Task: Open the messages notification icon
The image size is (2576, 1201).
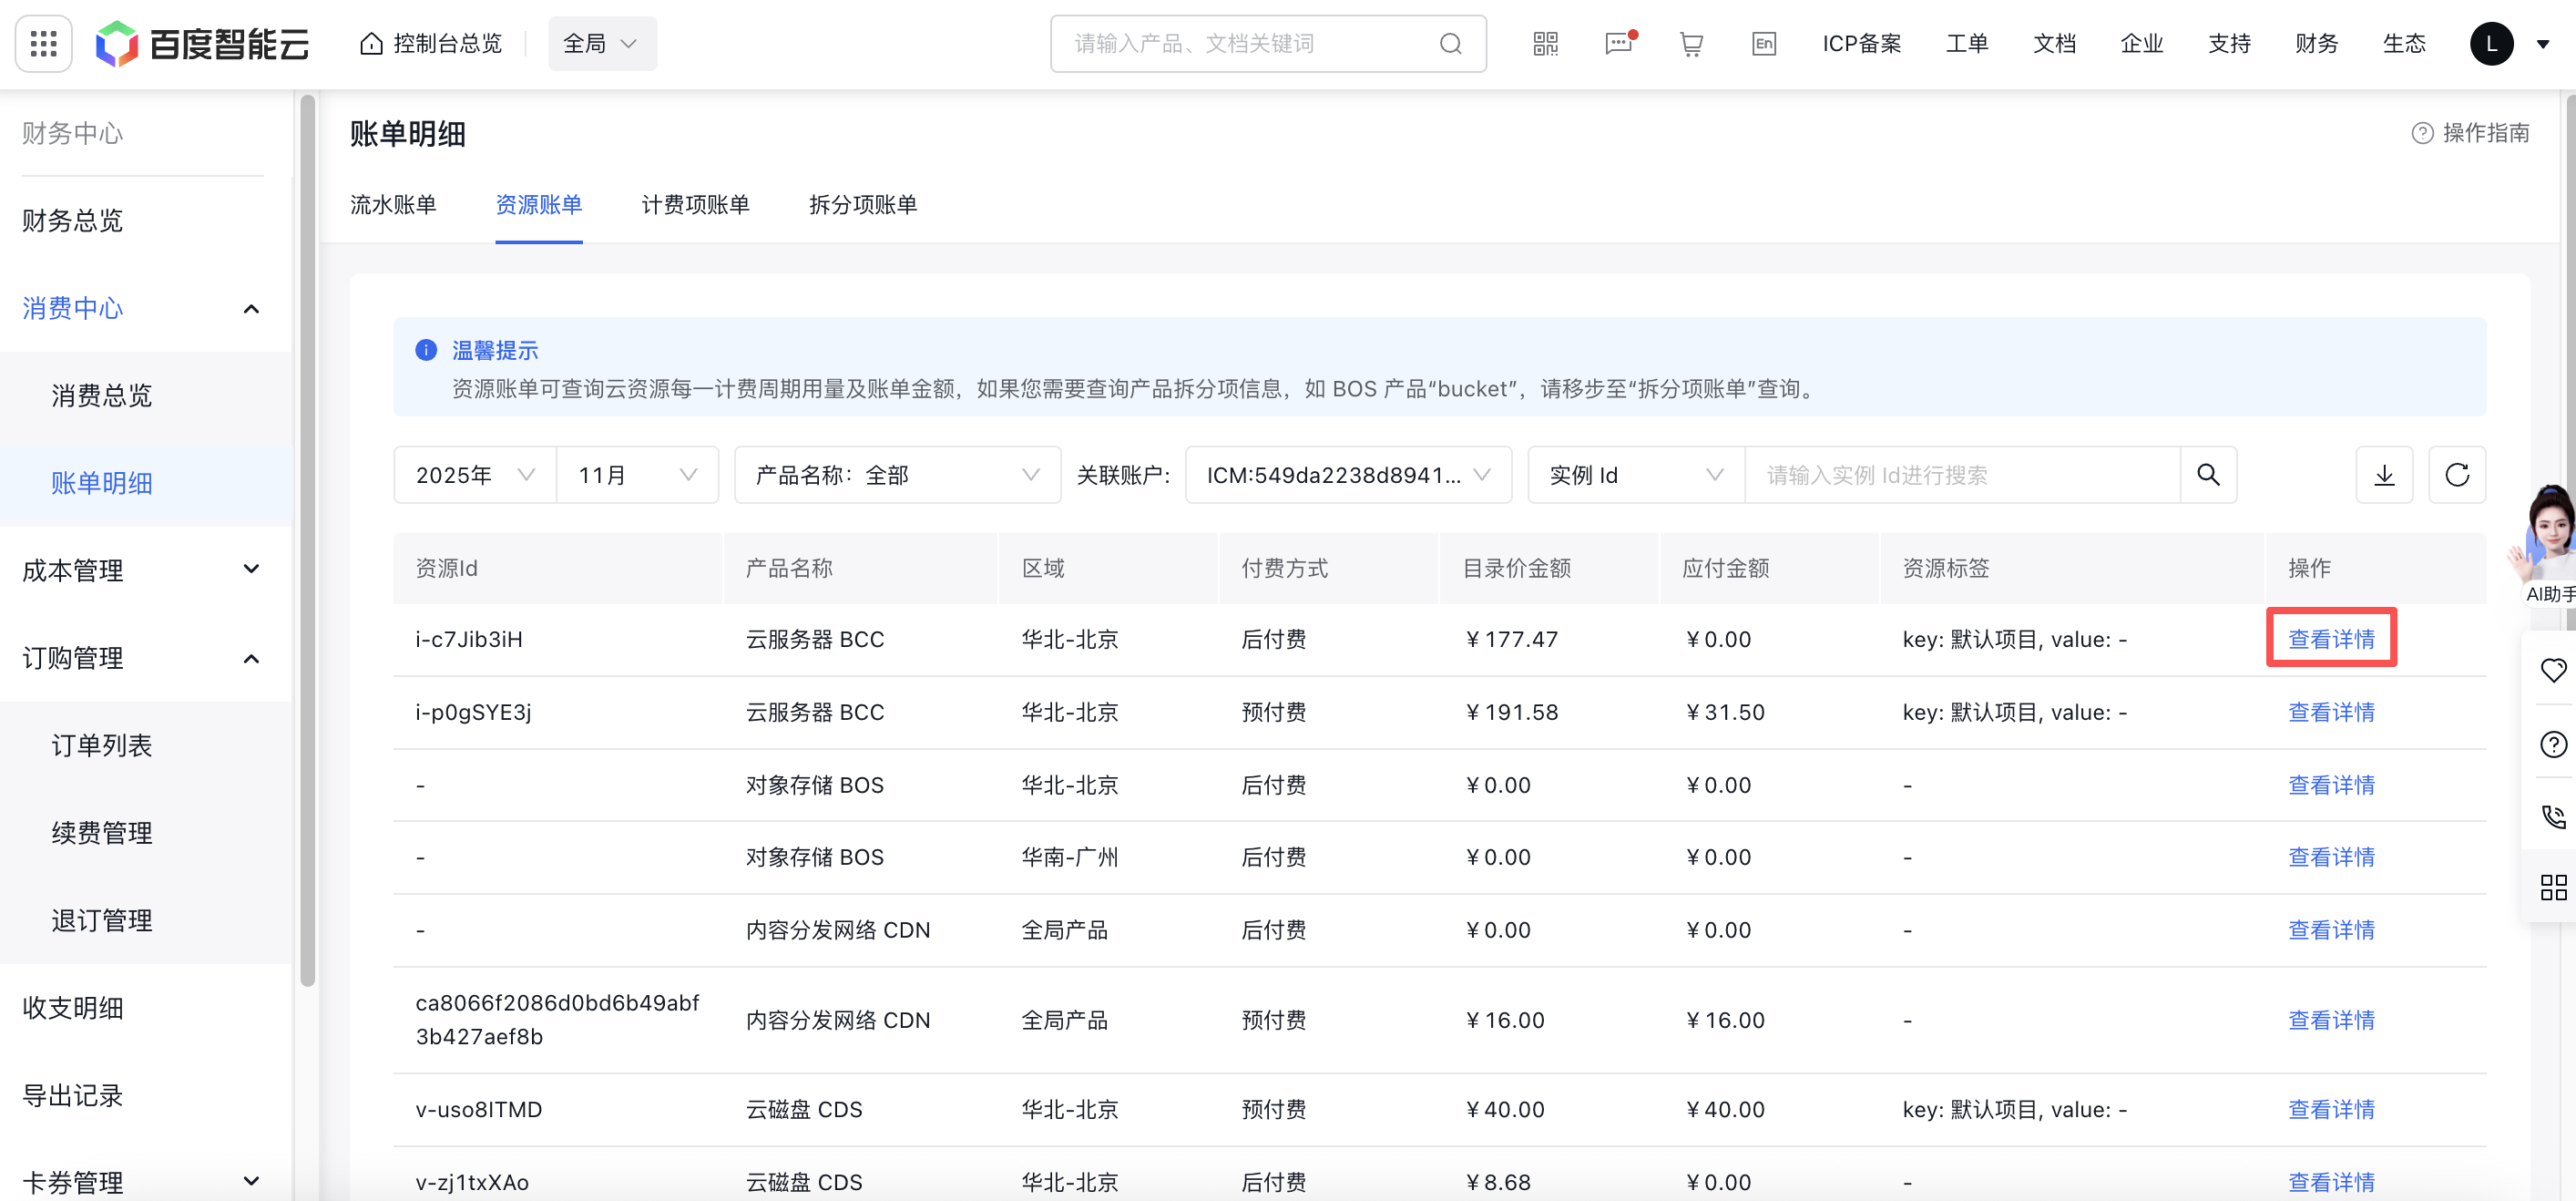Action: [1619, 44]
